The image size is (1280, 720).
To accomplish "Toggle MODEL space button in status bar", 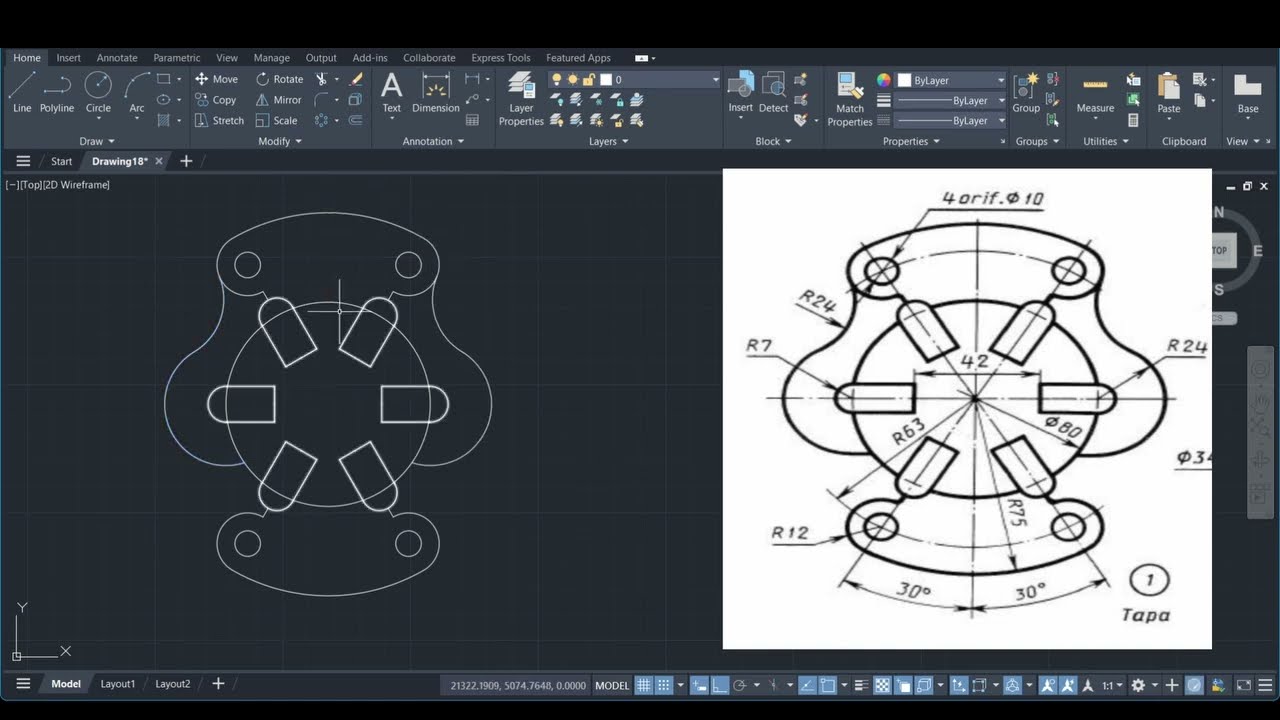I will coord(612,685).
